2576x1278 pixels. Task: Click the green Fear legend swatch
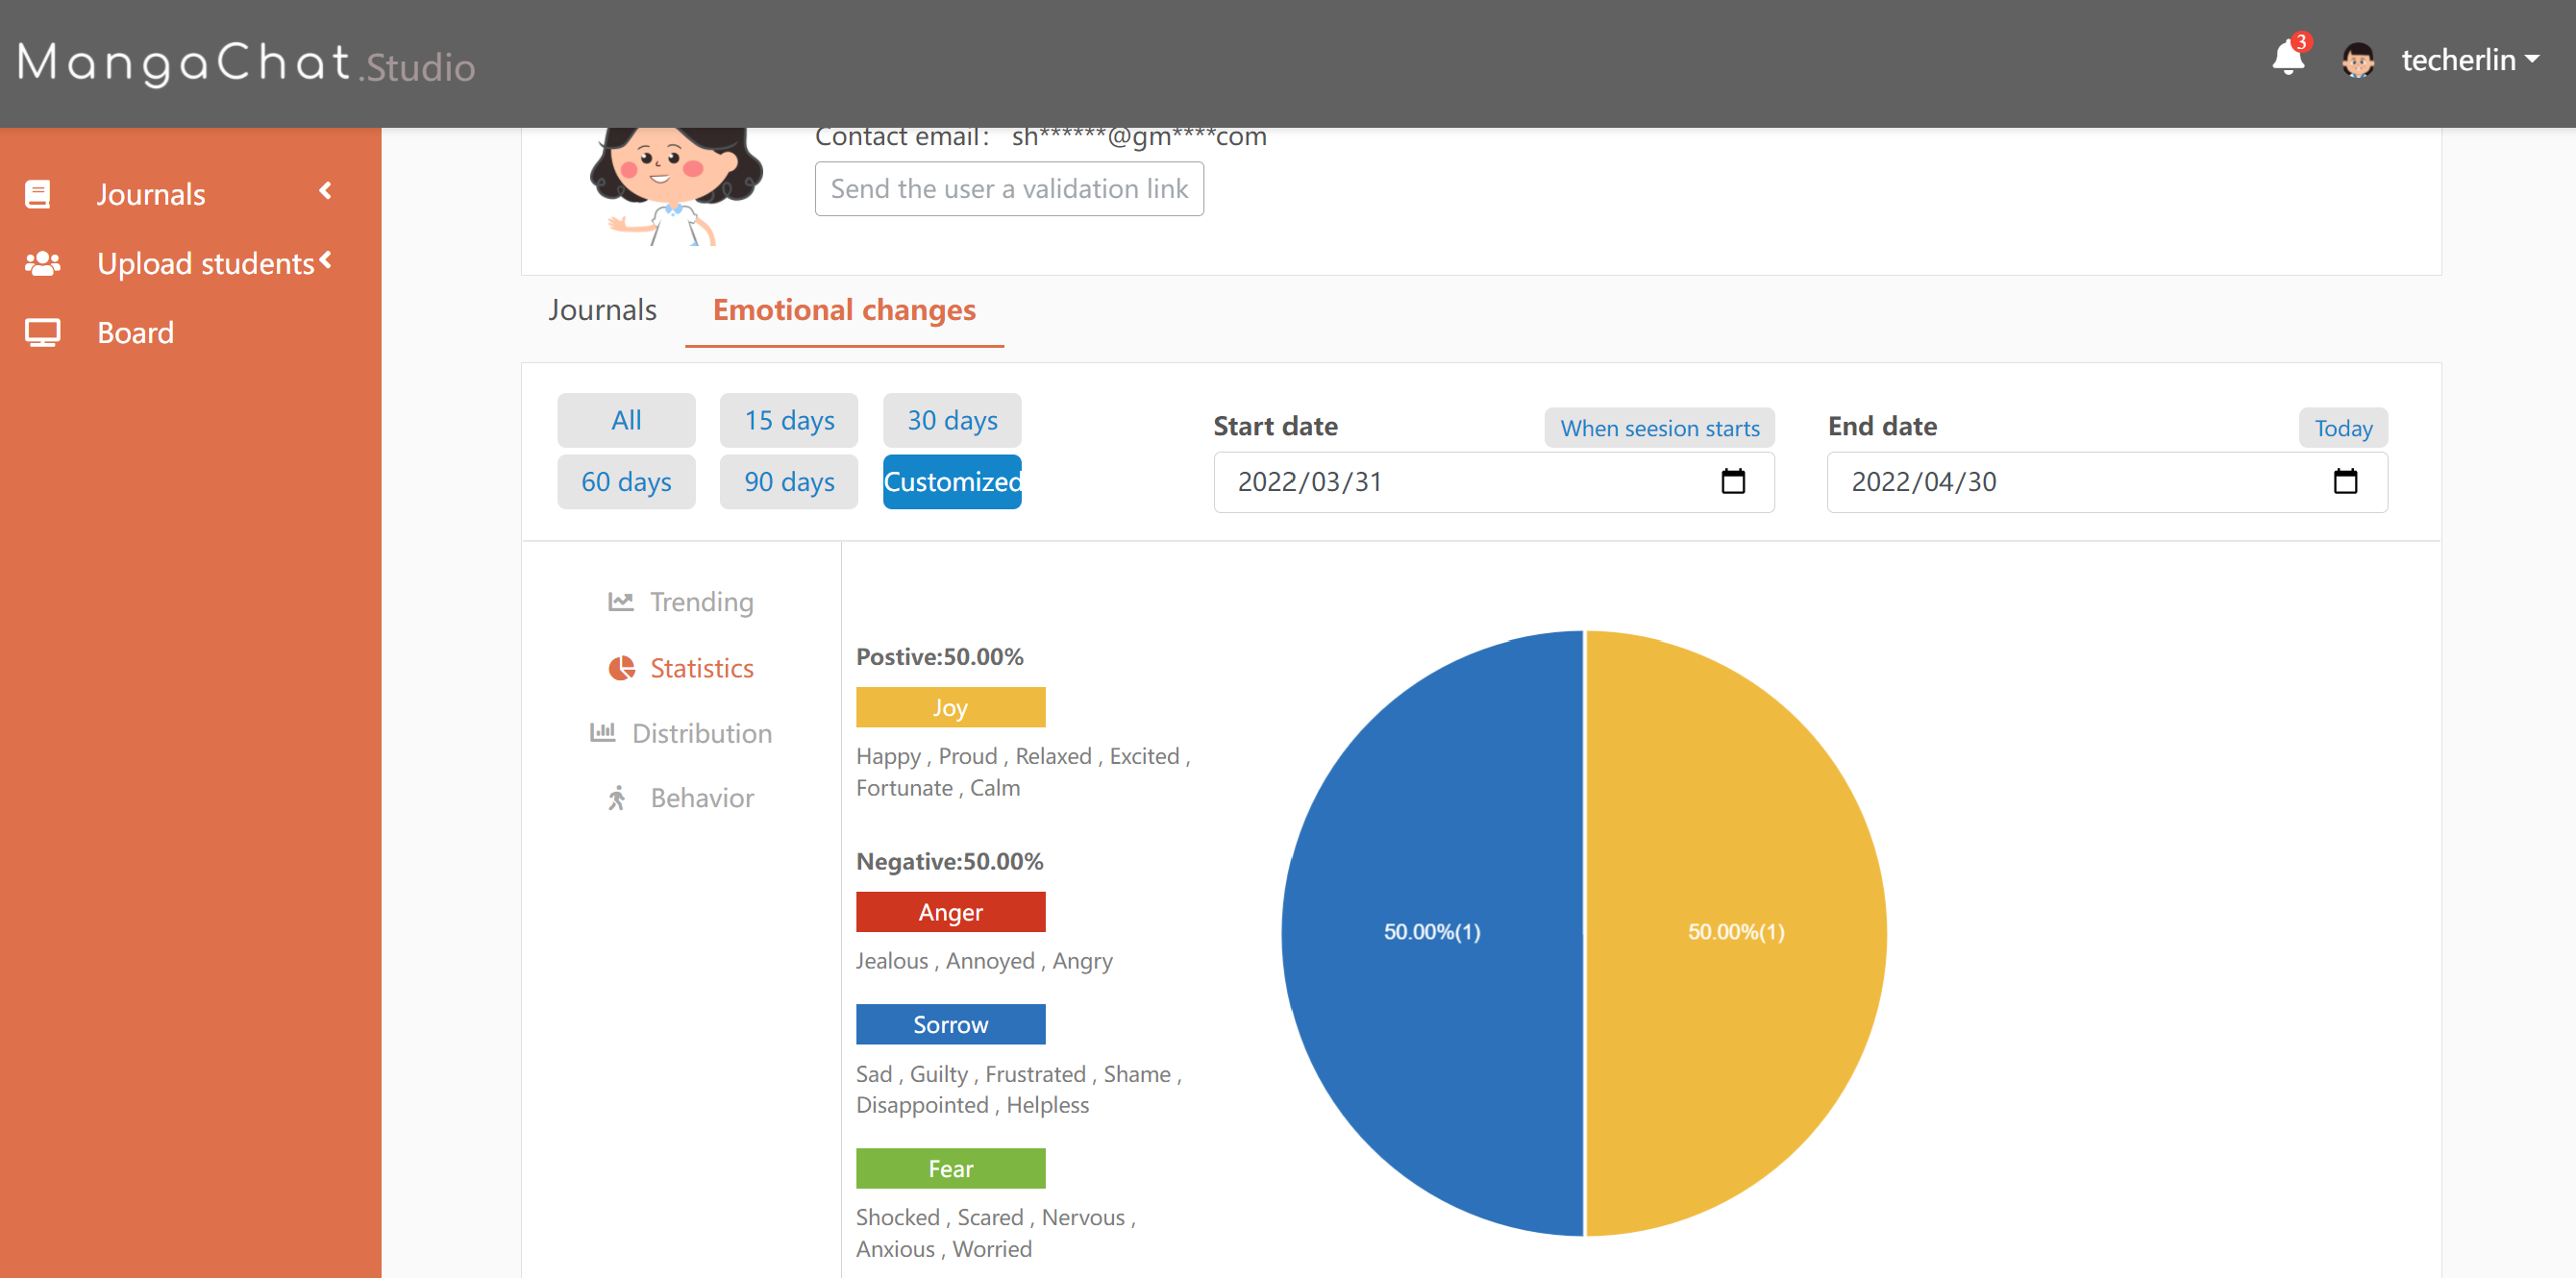coord(950,1168)
